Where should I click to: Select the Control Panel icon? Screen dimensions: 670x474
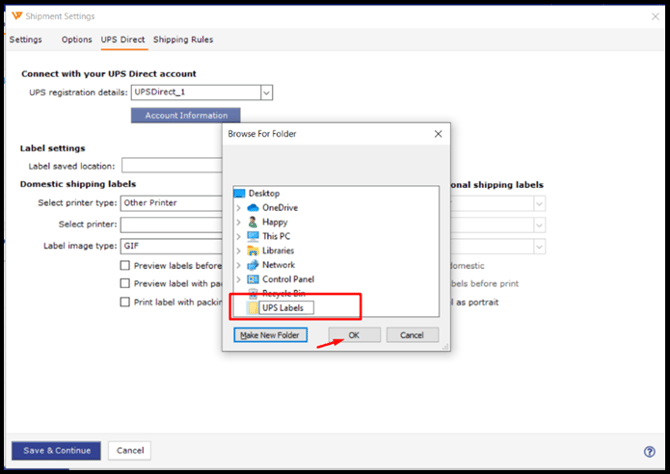(253, 279)
